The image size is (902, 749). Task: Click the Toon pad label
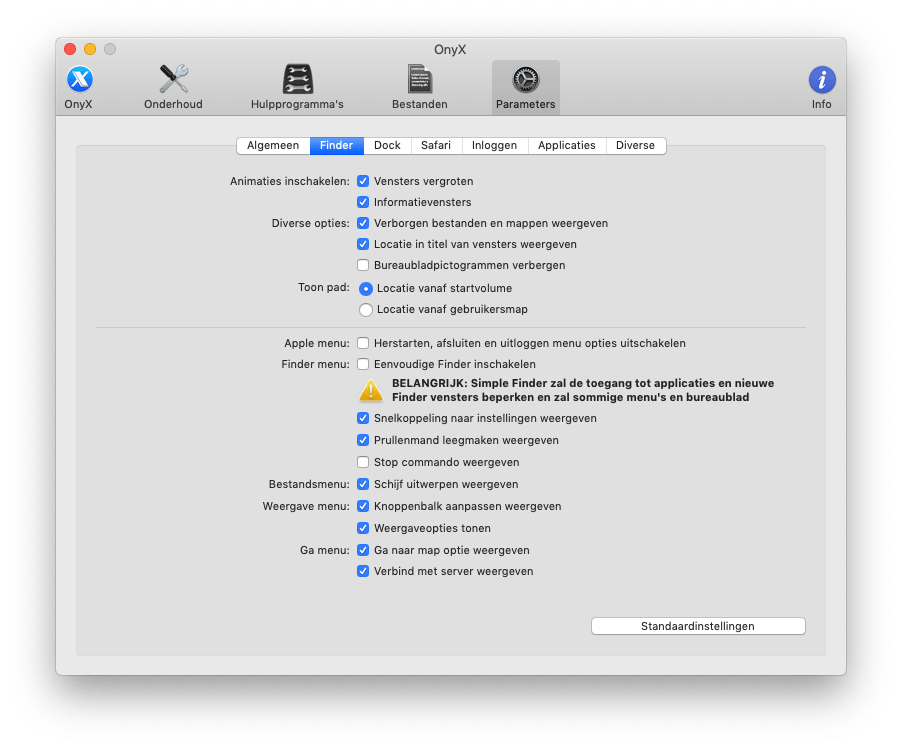[x=323, y=287]
